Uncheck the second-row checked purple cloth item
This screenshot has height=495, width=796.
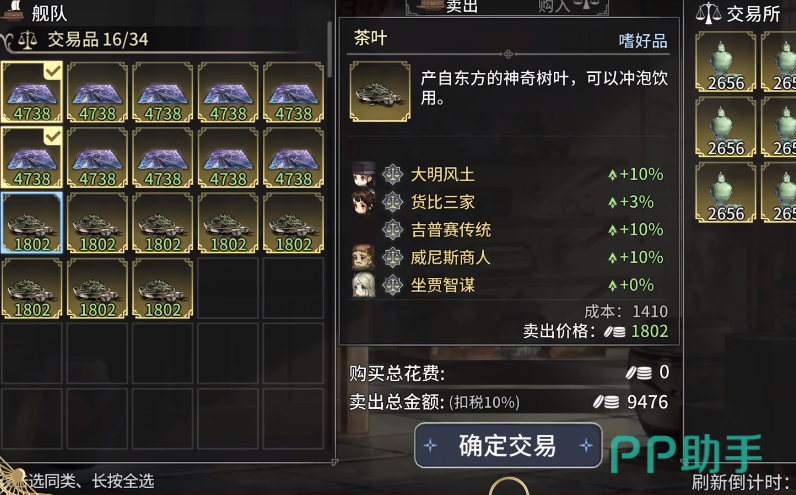(31, 157)
